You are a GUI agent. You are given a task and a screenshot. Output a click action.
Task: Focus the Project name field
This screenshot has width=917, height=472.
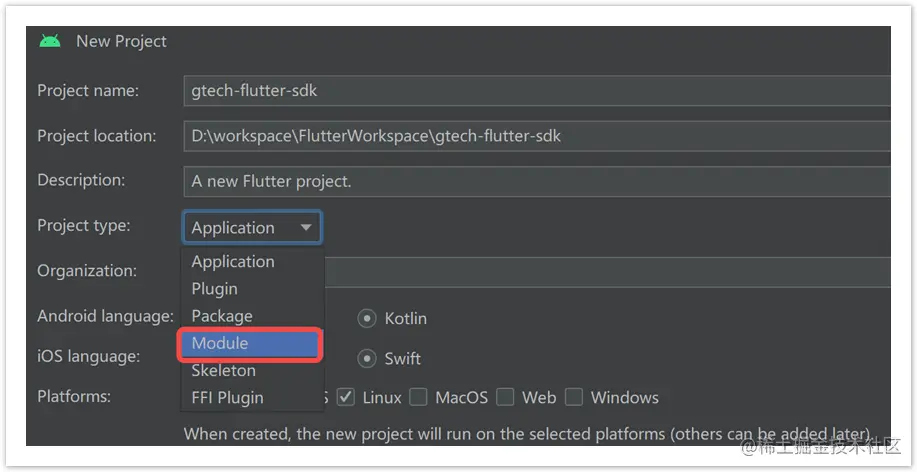point(537,91)
